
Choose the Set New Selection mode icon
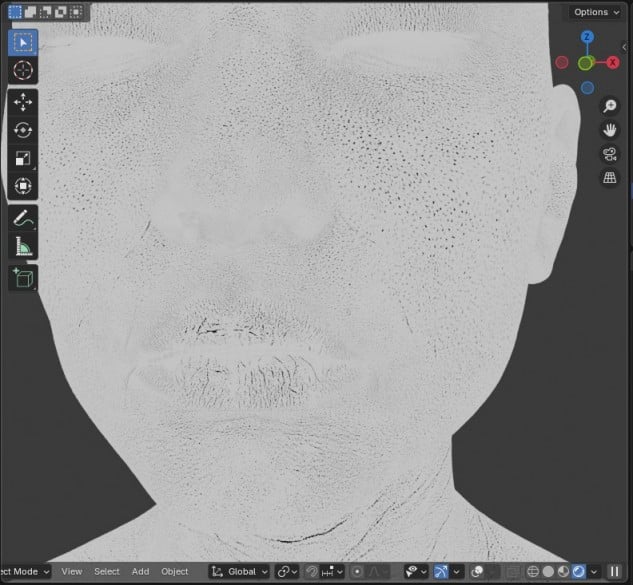15,12
